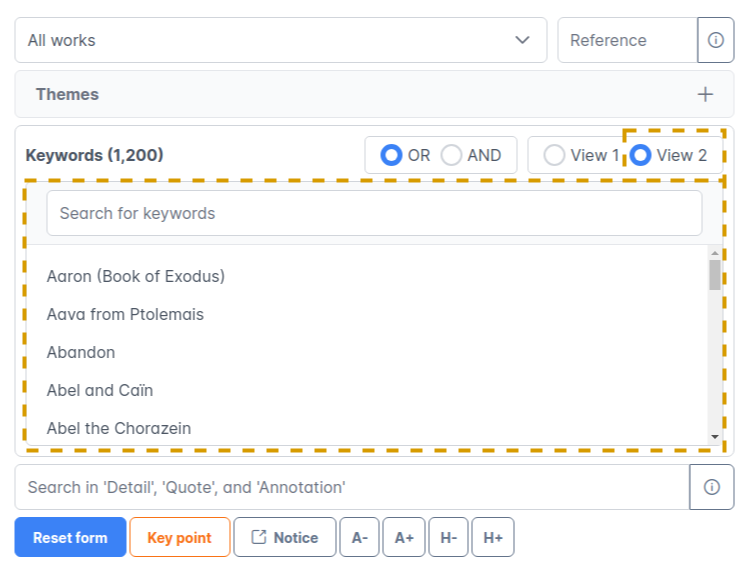The width and height of the screenshot is (749, 567).
Task: Select the AND radio option
Action: pos(452,155)
